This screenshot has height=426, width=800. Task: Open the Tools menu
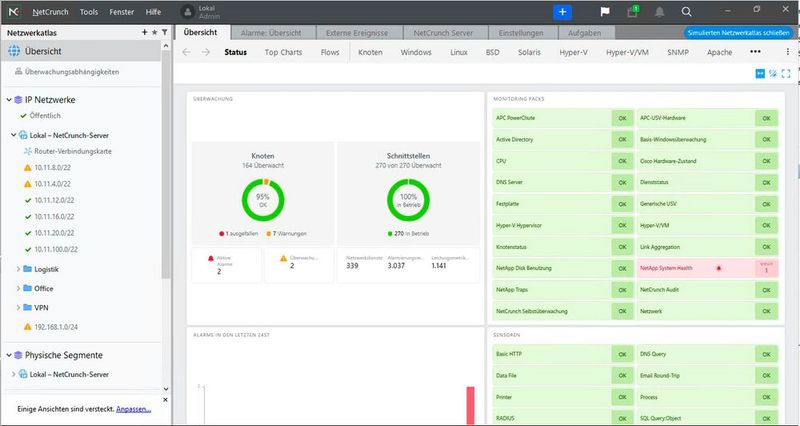point(89,12)
